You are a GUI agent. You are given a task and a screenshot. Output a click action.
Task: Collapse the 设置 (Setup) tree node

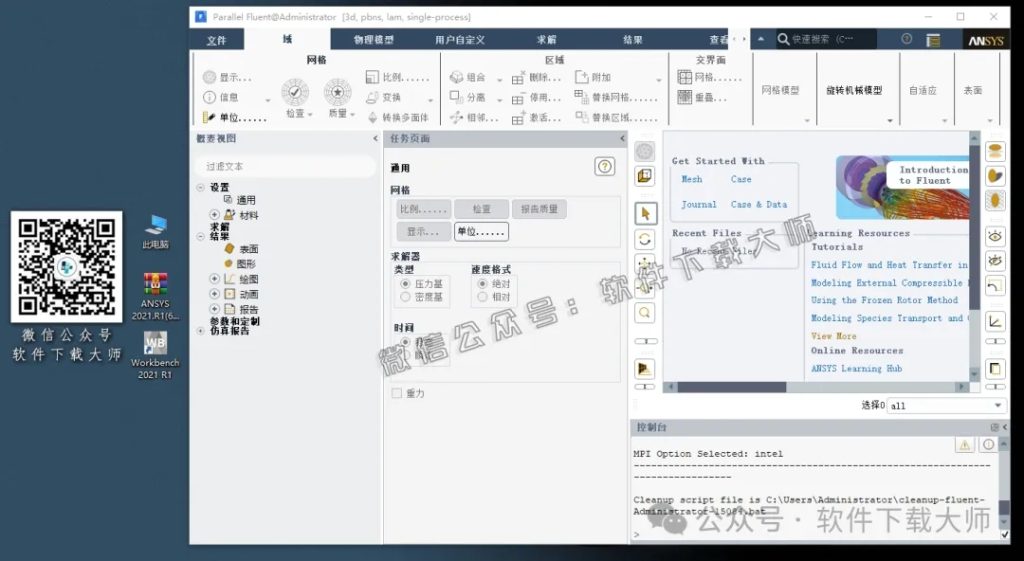coord(200,187)
